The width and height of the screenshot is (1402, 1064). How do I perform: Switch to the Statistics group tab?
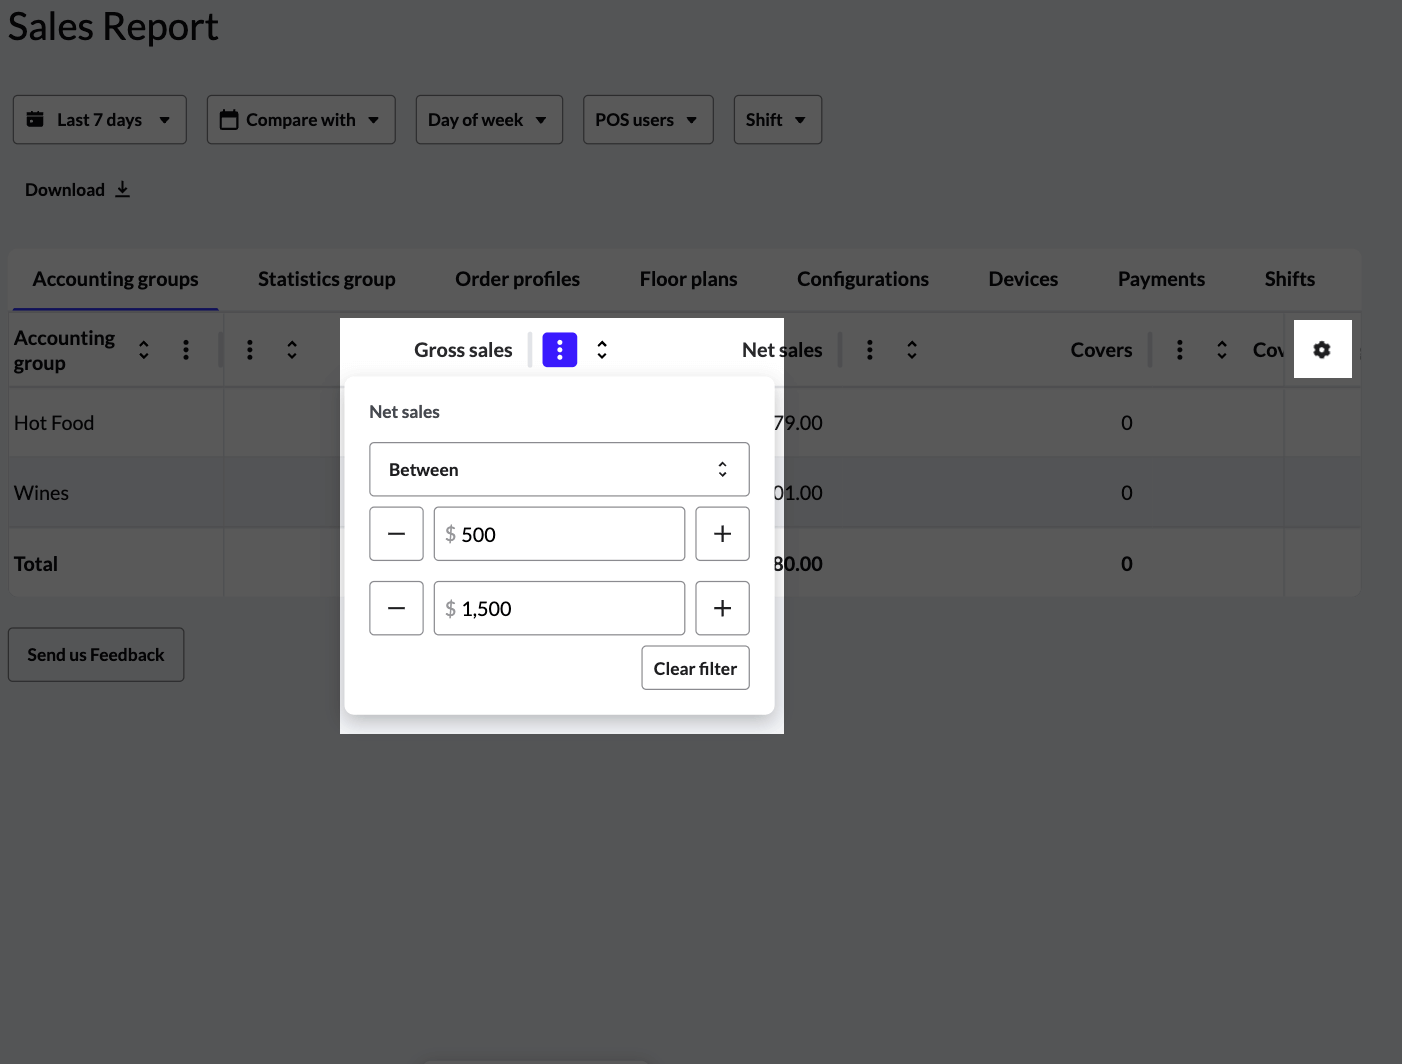click(x=326, y=279)
